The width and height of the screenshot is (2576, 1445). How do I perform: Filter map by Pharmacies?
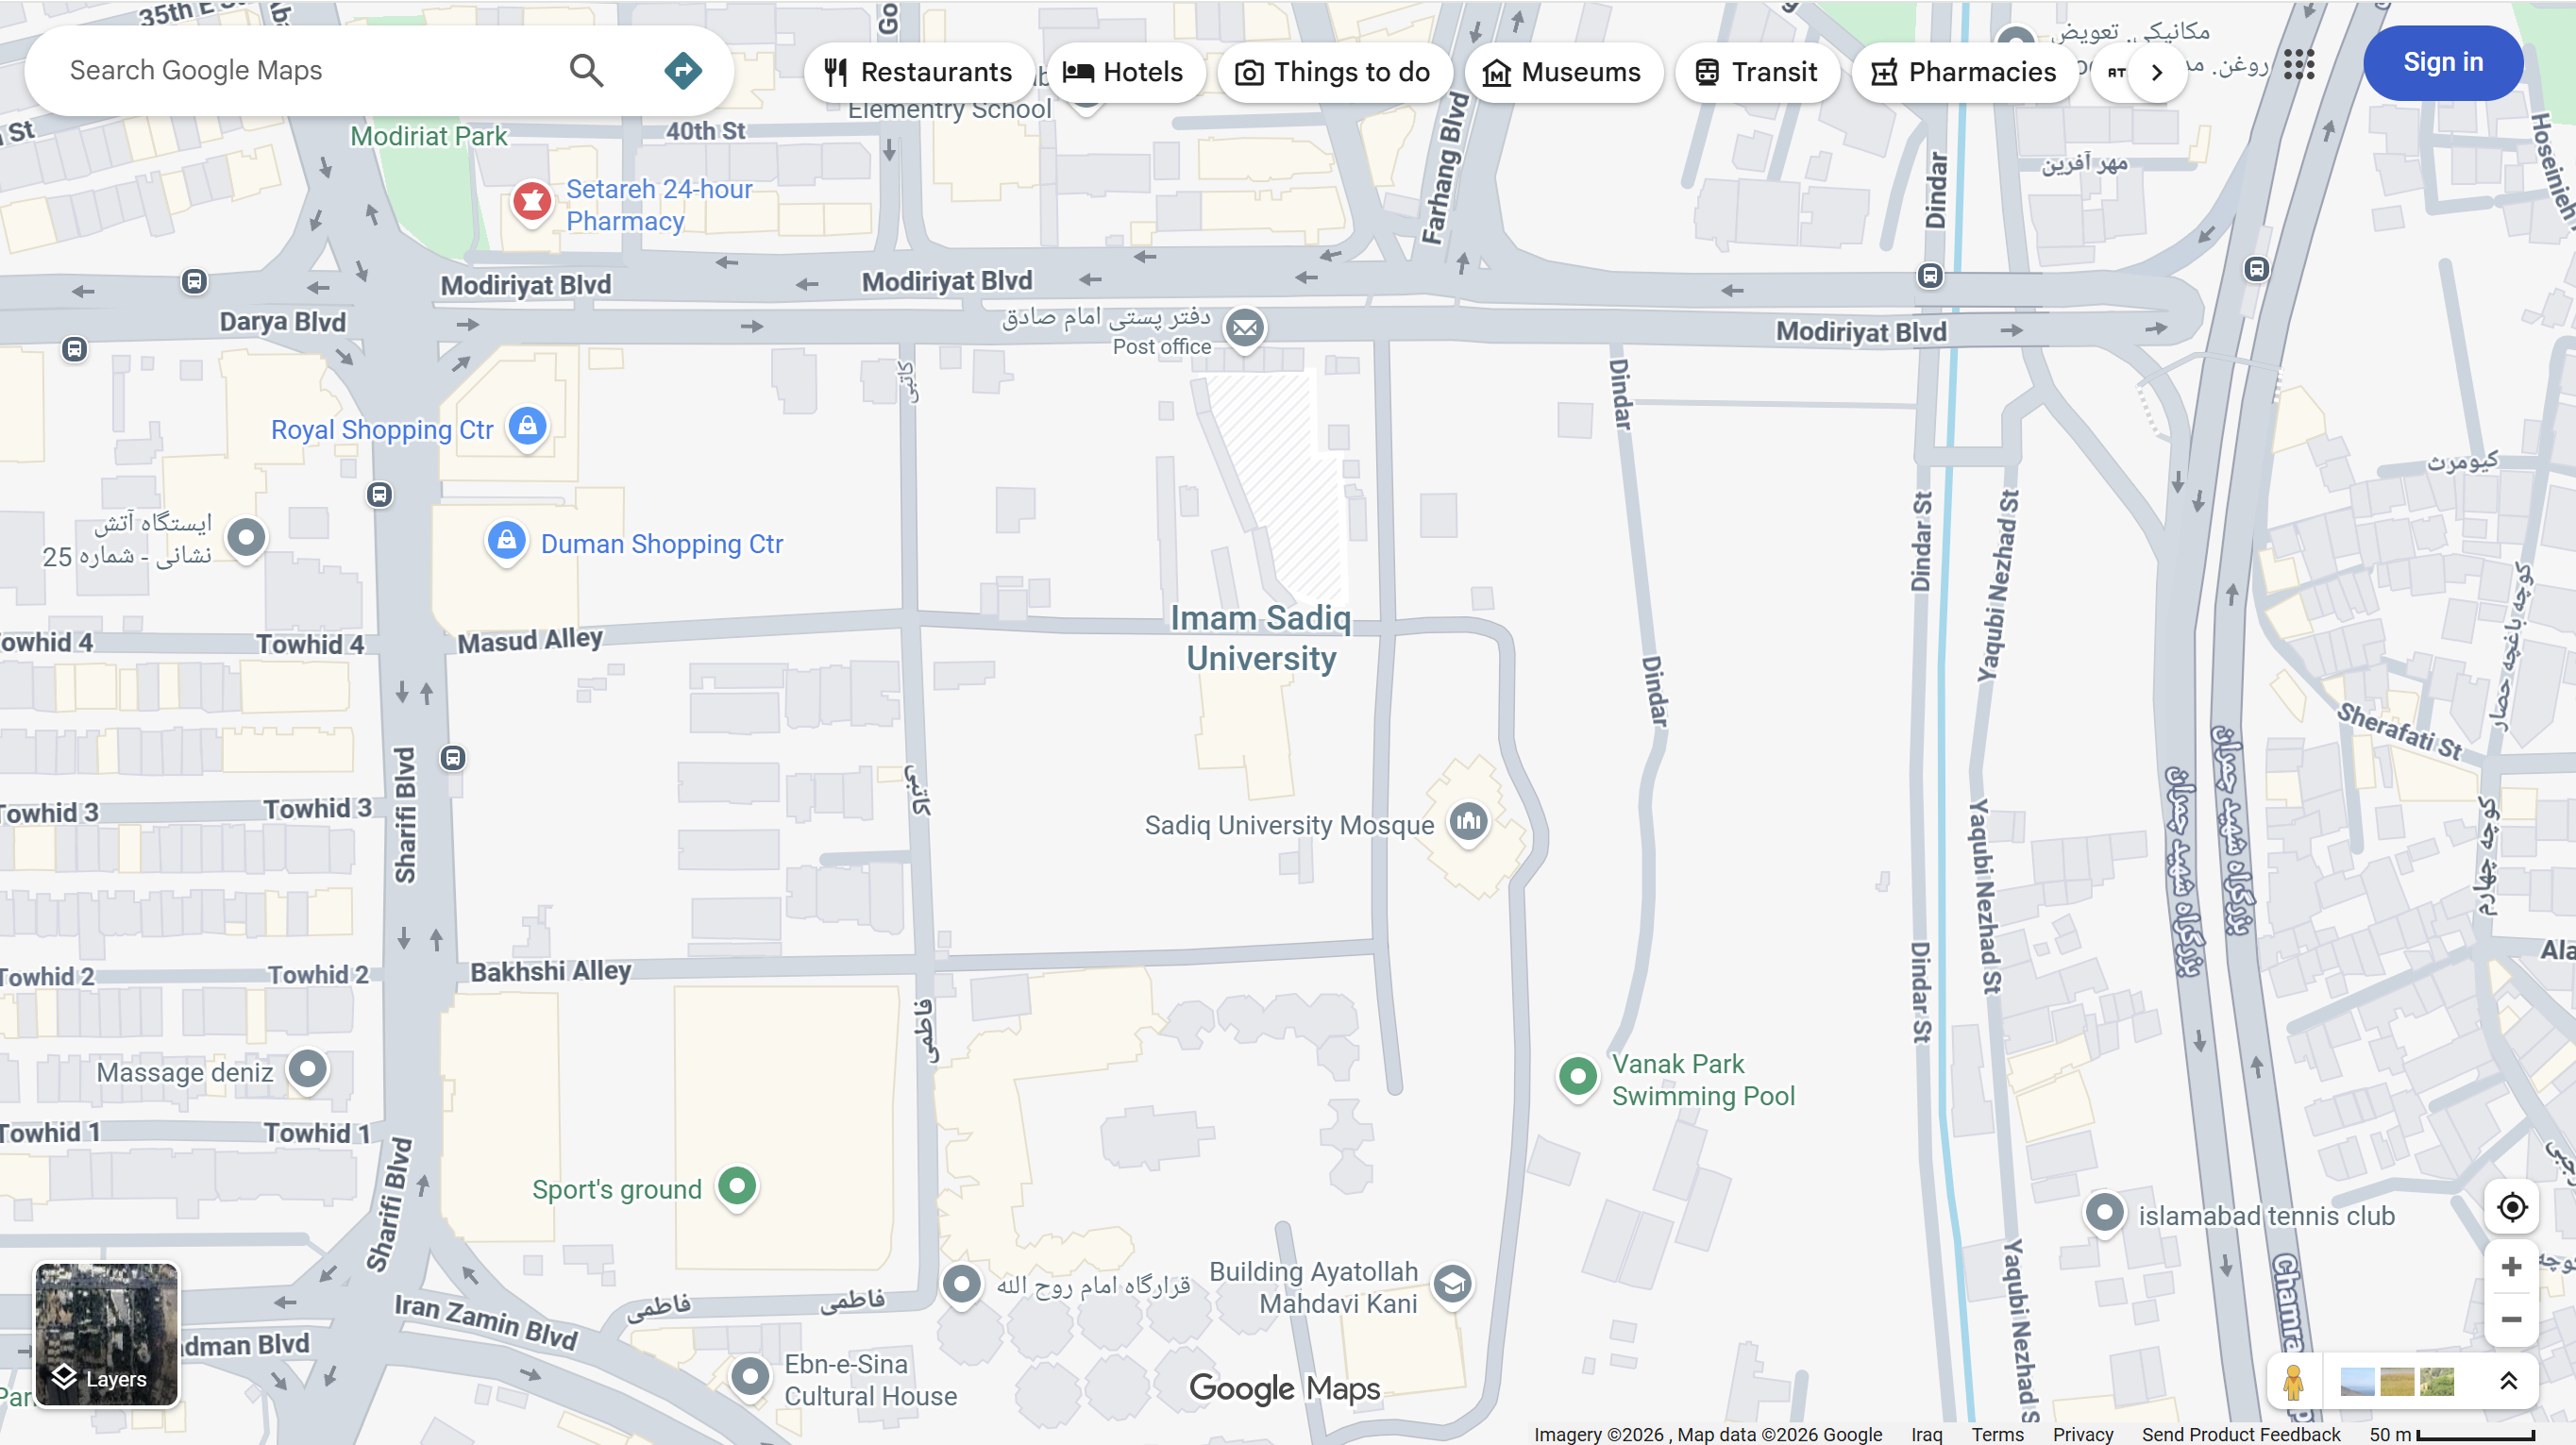[x=1964, y=72]
